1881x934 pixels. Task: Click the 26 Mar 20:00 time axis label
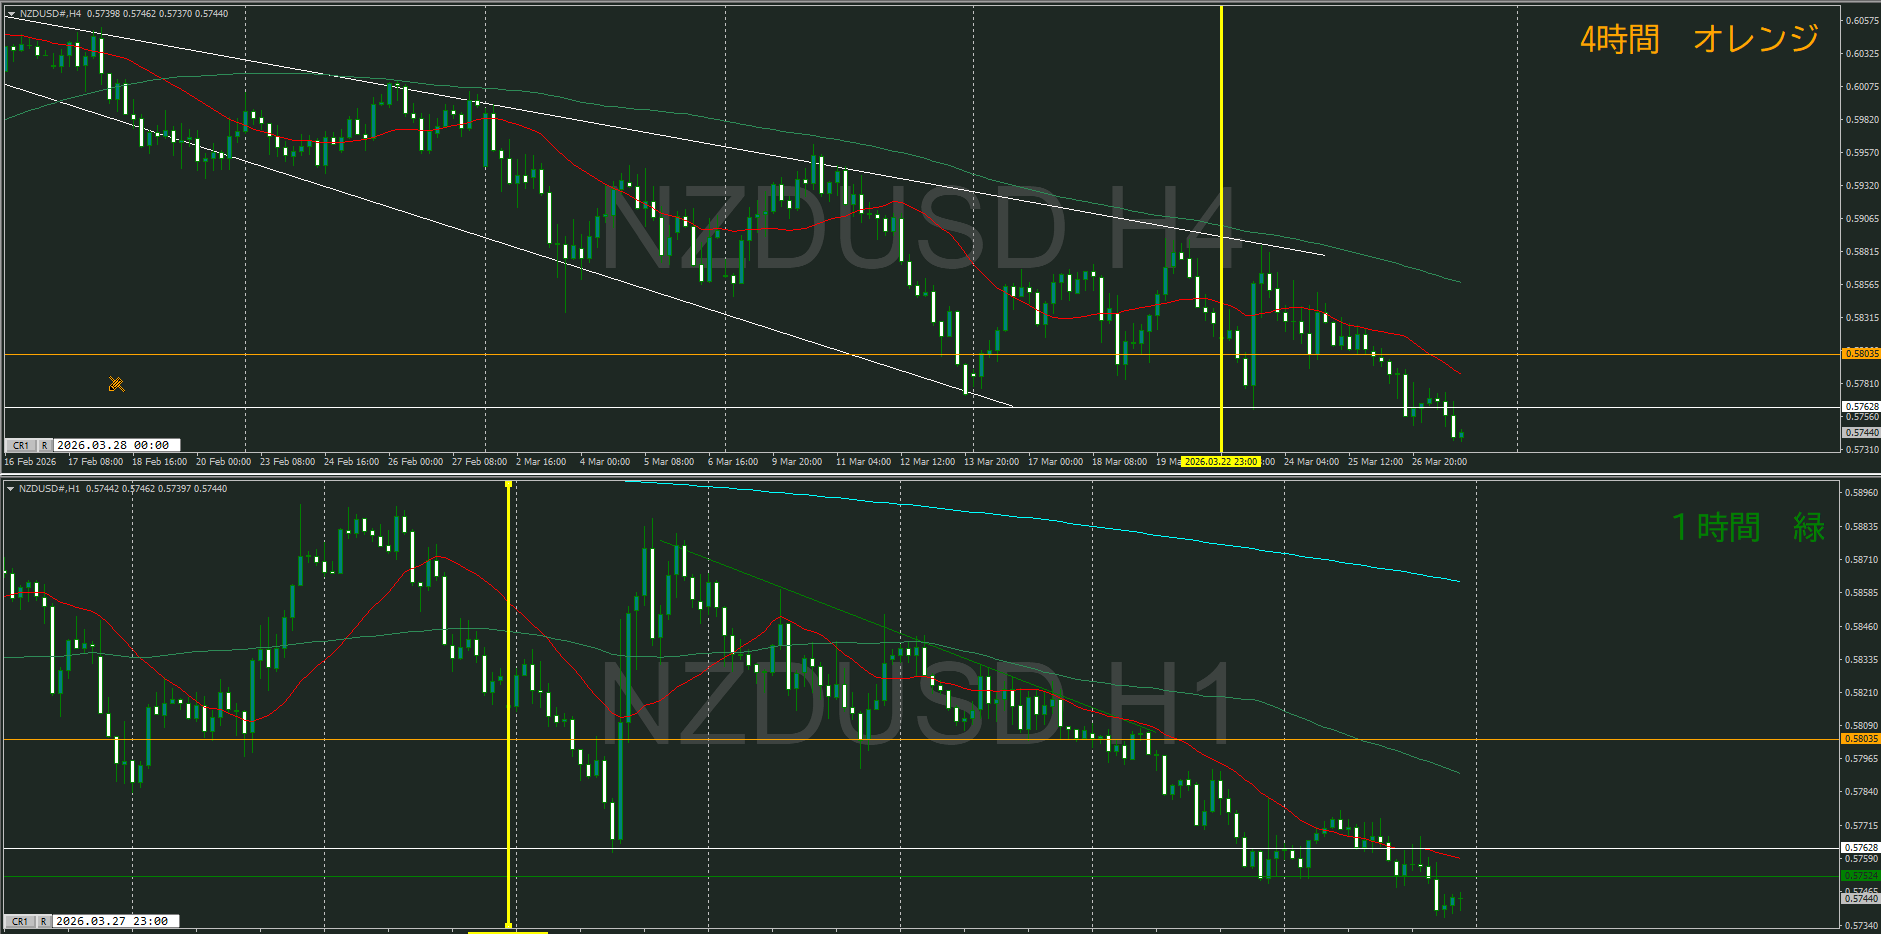(1438, 462)
